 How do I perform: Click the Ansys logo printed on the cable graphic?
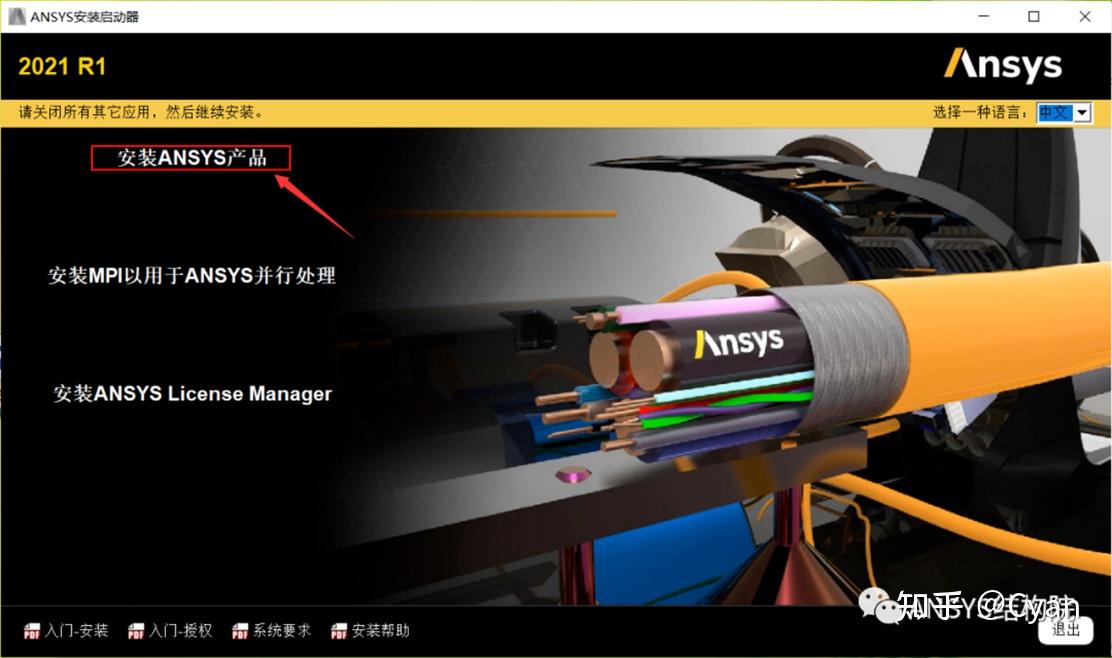click(740, 343)
